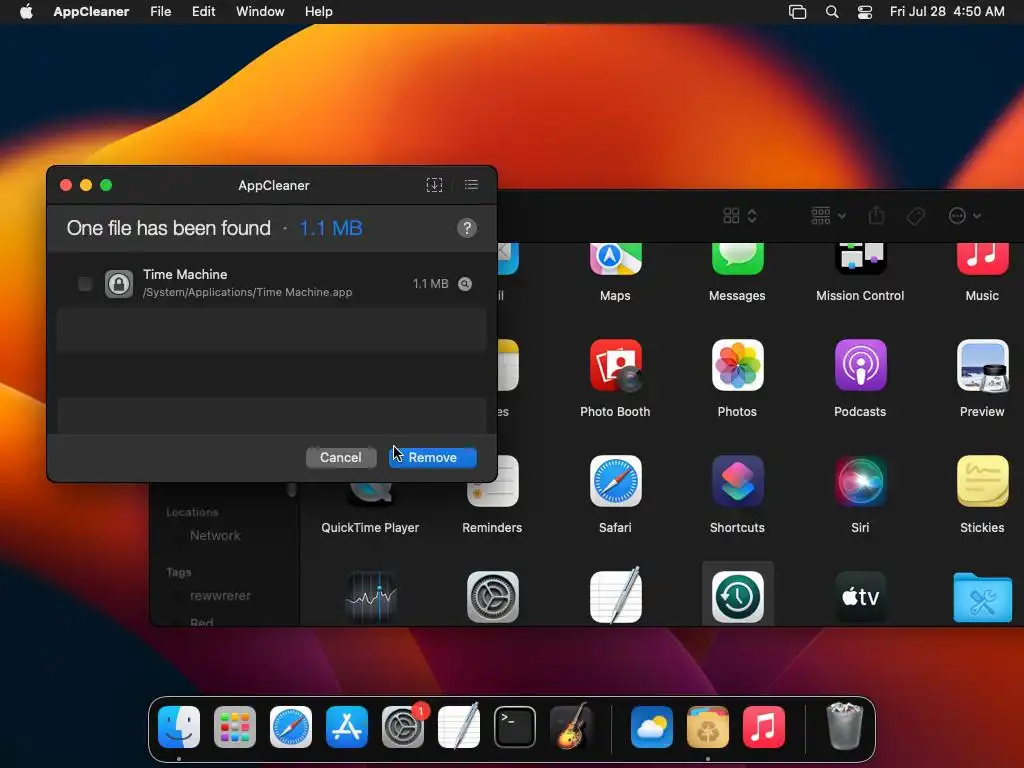Select the Time Machine lock icon
1024x768 pixels.
point(119,283)
